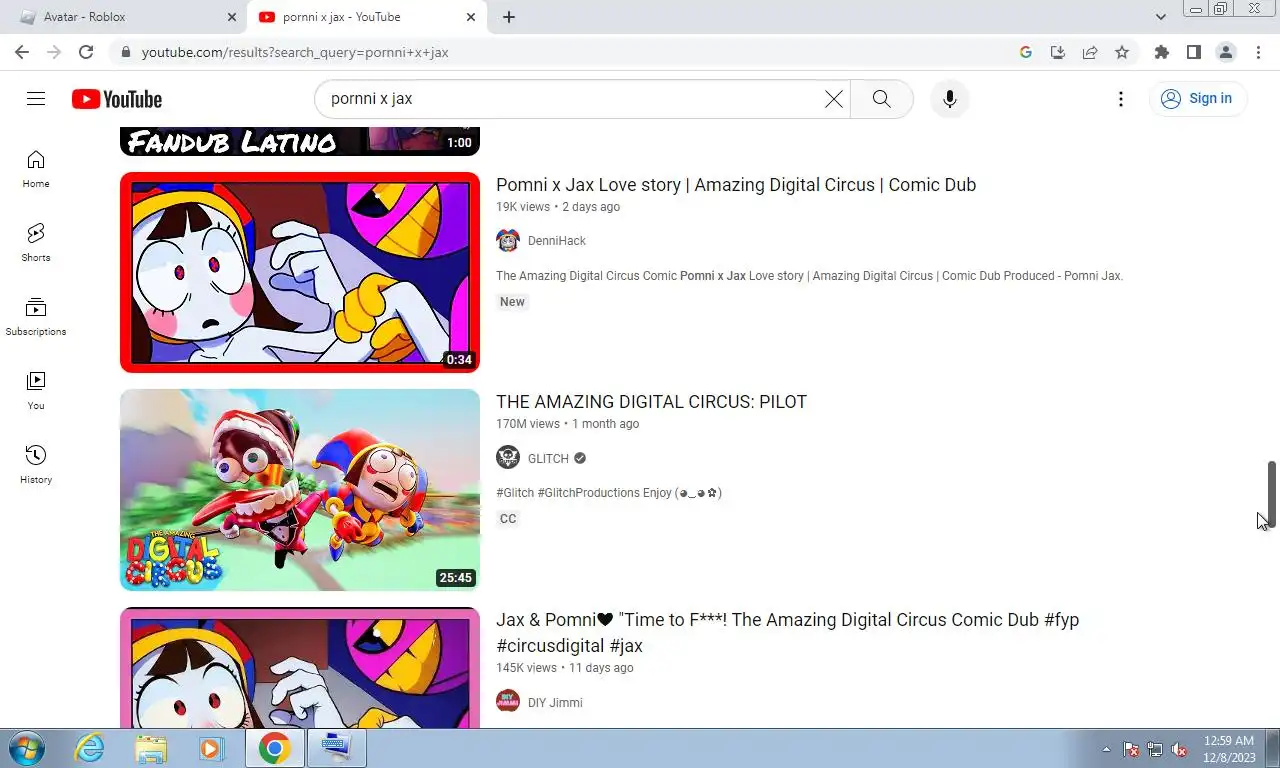Image resolution: width=1280 pixels, height=768 pixels.
Task: Reload the page
Action: 86,52
